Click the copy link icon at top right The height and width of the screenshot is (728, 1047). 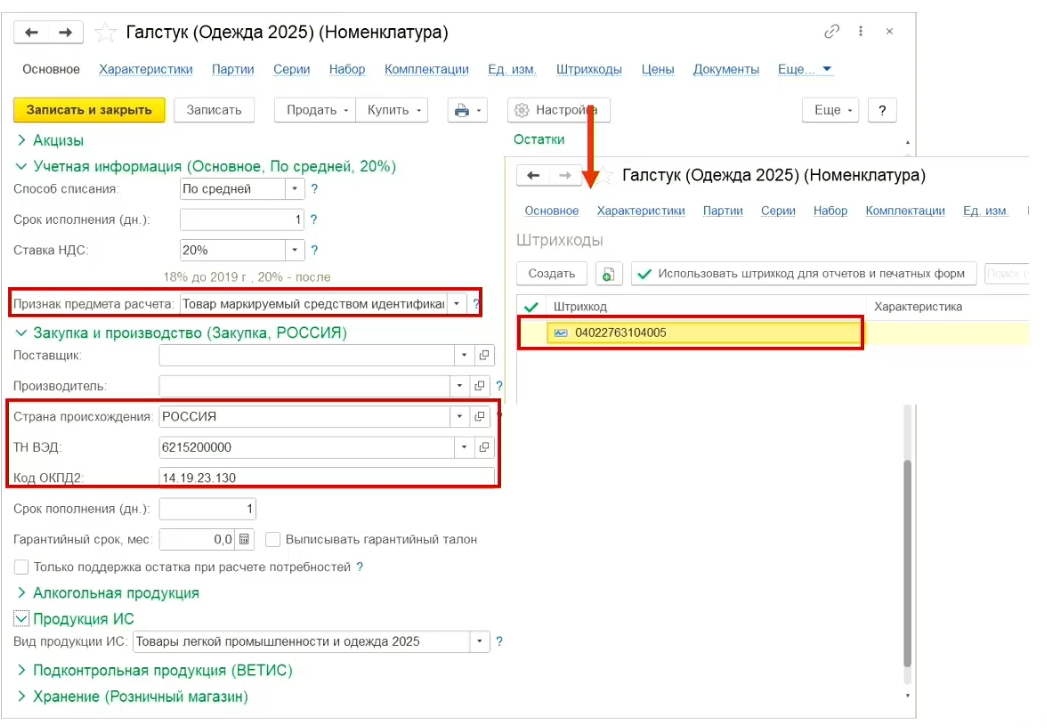(x=831, y=33)
